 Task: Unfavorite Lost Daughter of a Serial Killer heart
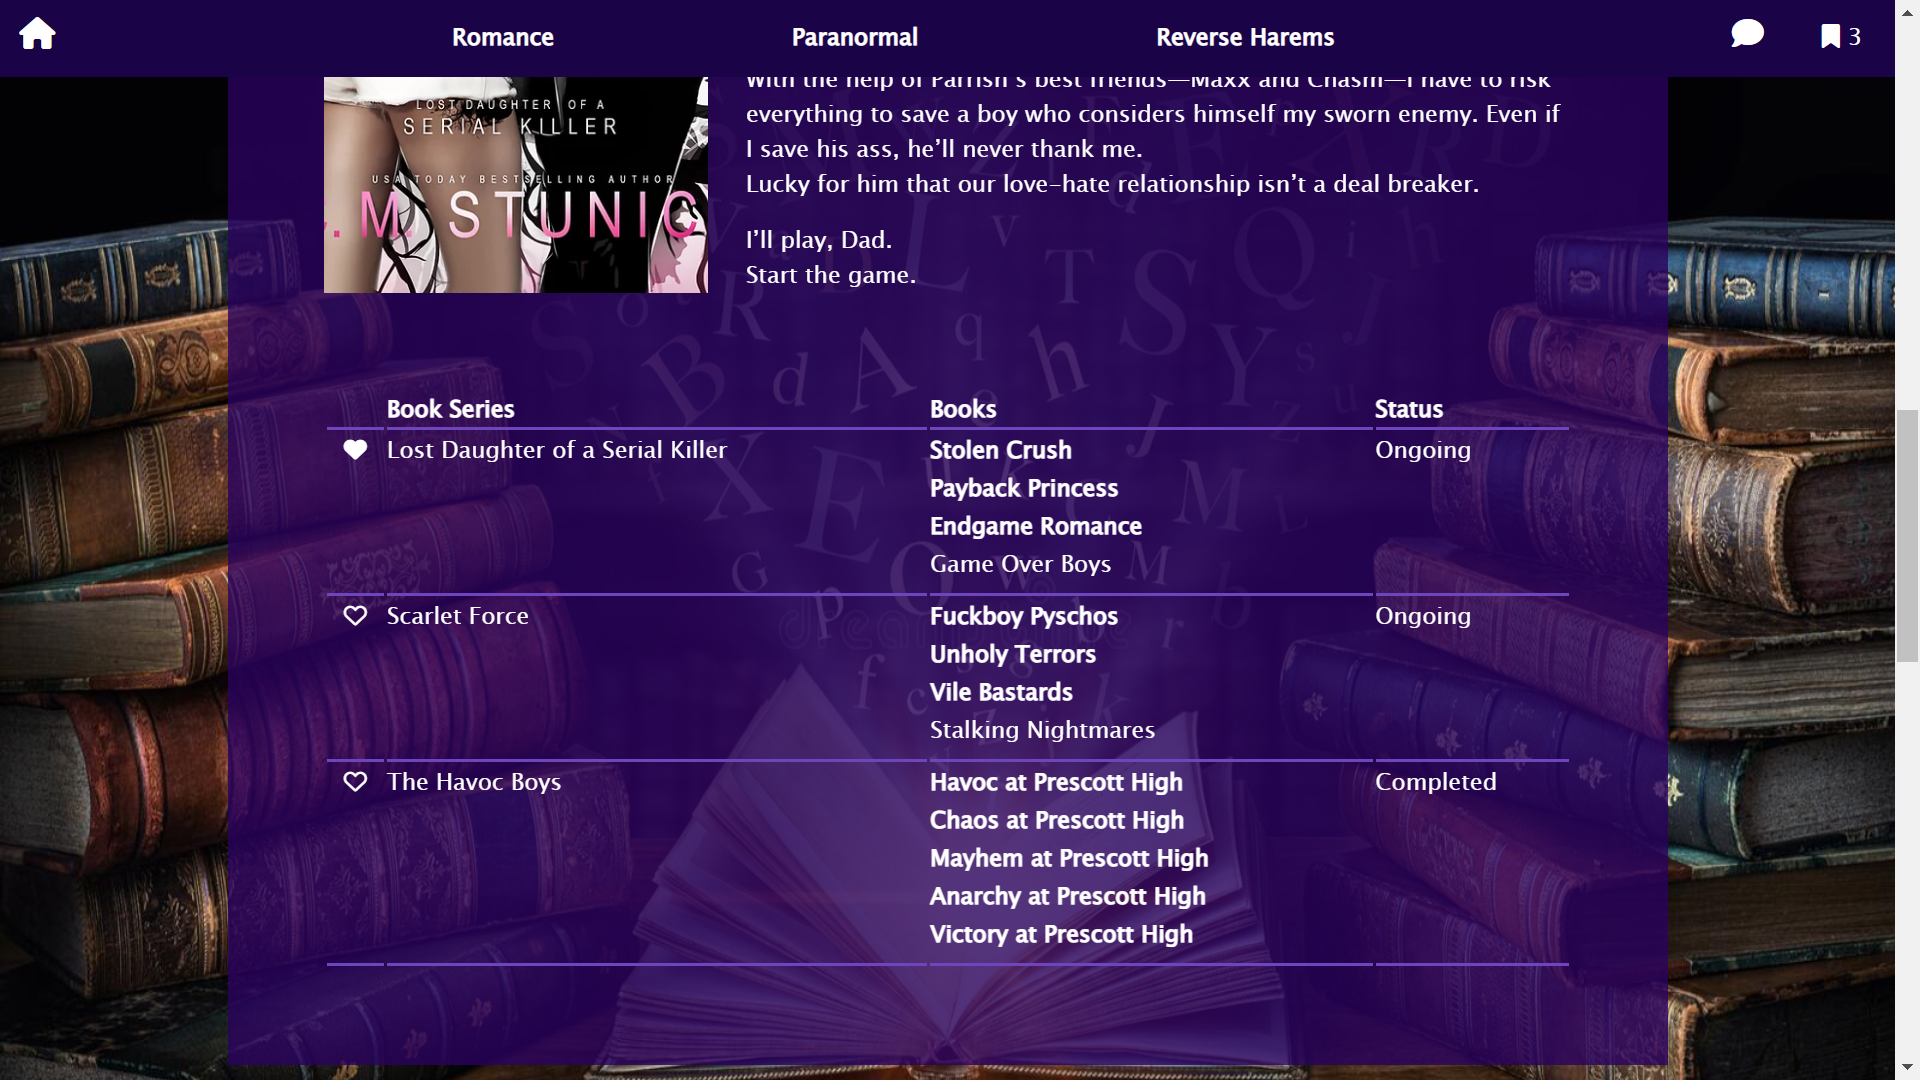click(355, 450)
